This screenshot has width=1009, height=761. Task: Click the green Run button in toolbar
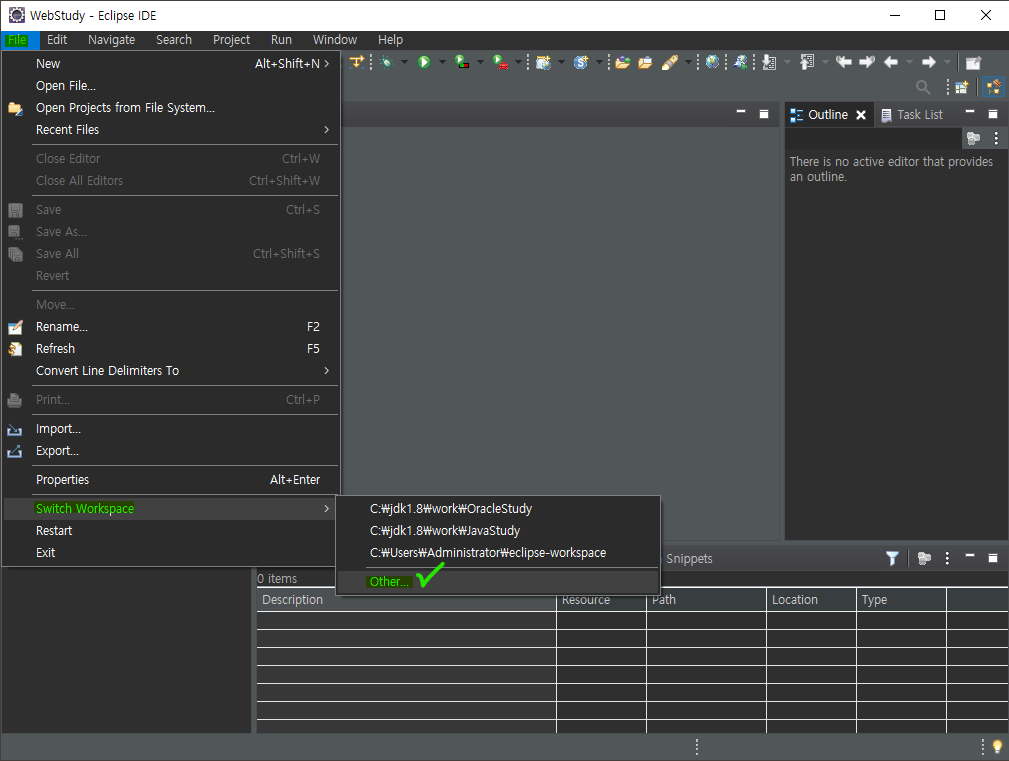pyautogui.click(x=423, y=62)
